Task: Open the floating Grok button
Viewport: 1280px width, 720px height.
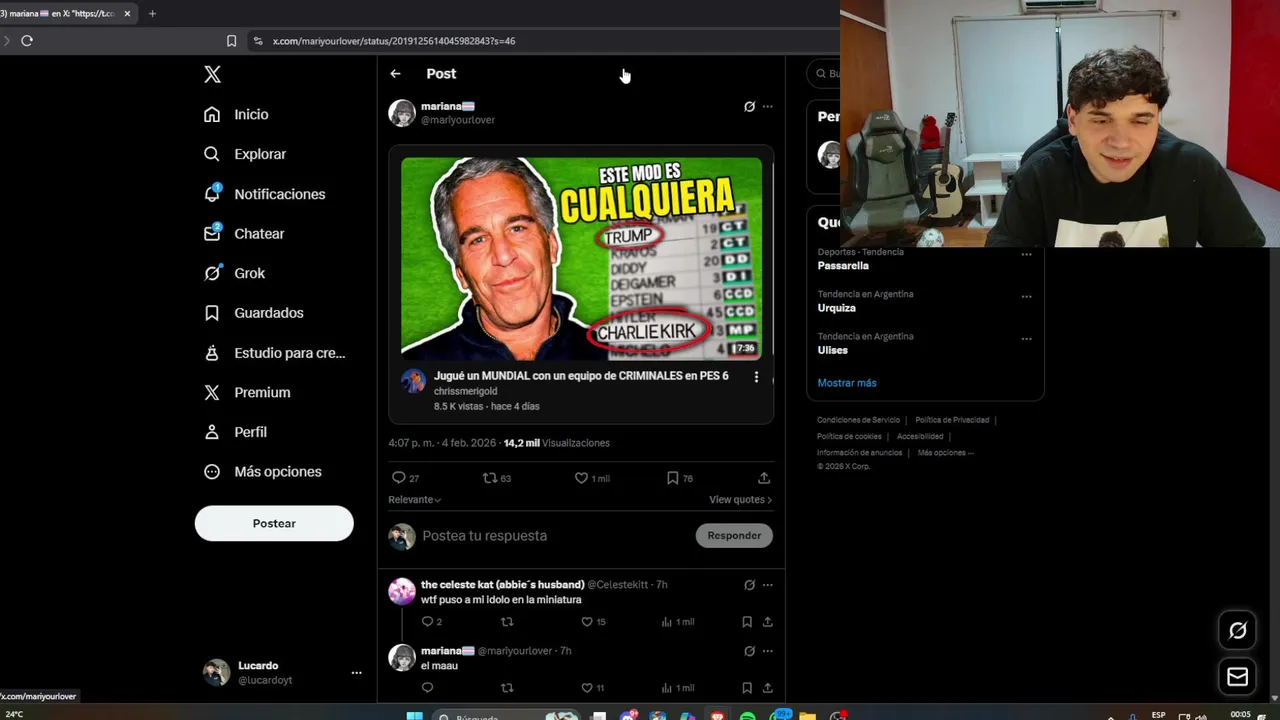Action: (1238, 630)
